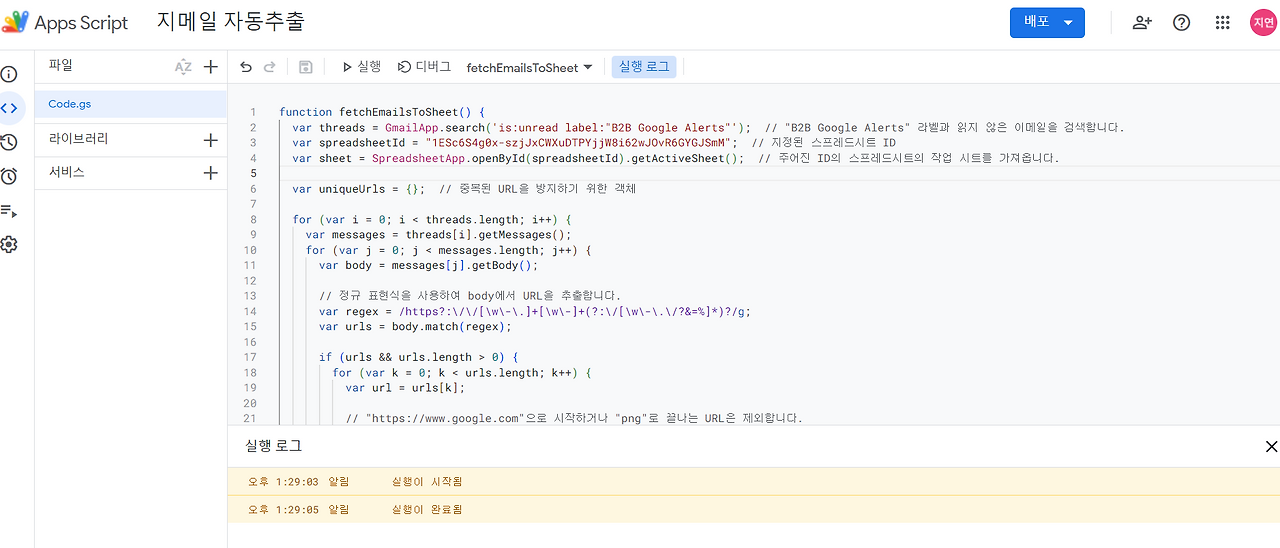Click the Apps Script logo
This screenshot has height=548, width=1280.
tap(16, 22)
